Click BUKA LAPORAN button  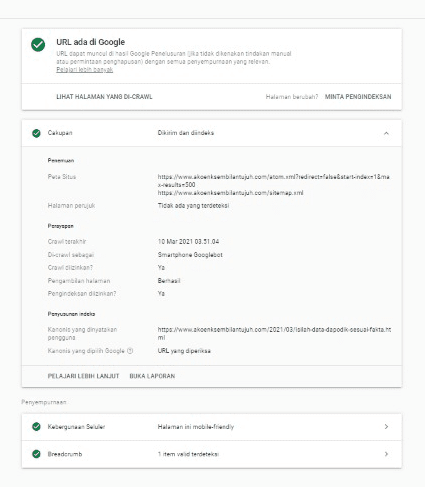152,376
